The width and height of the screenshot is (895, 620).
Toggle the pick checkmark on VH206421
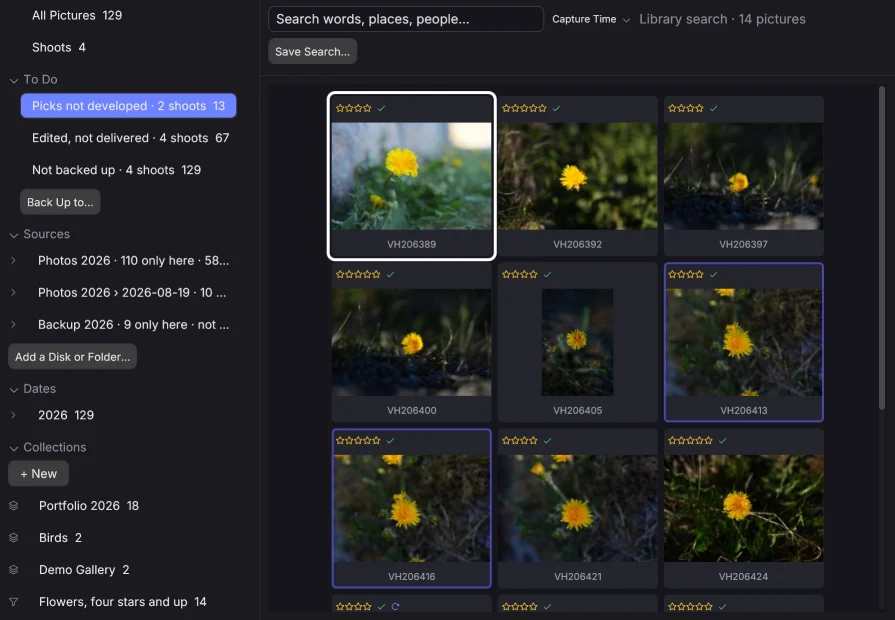tap(547, 440)
